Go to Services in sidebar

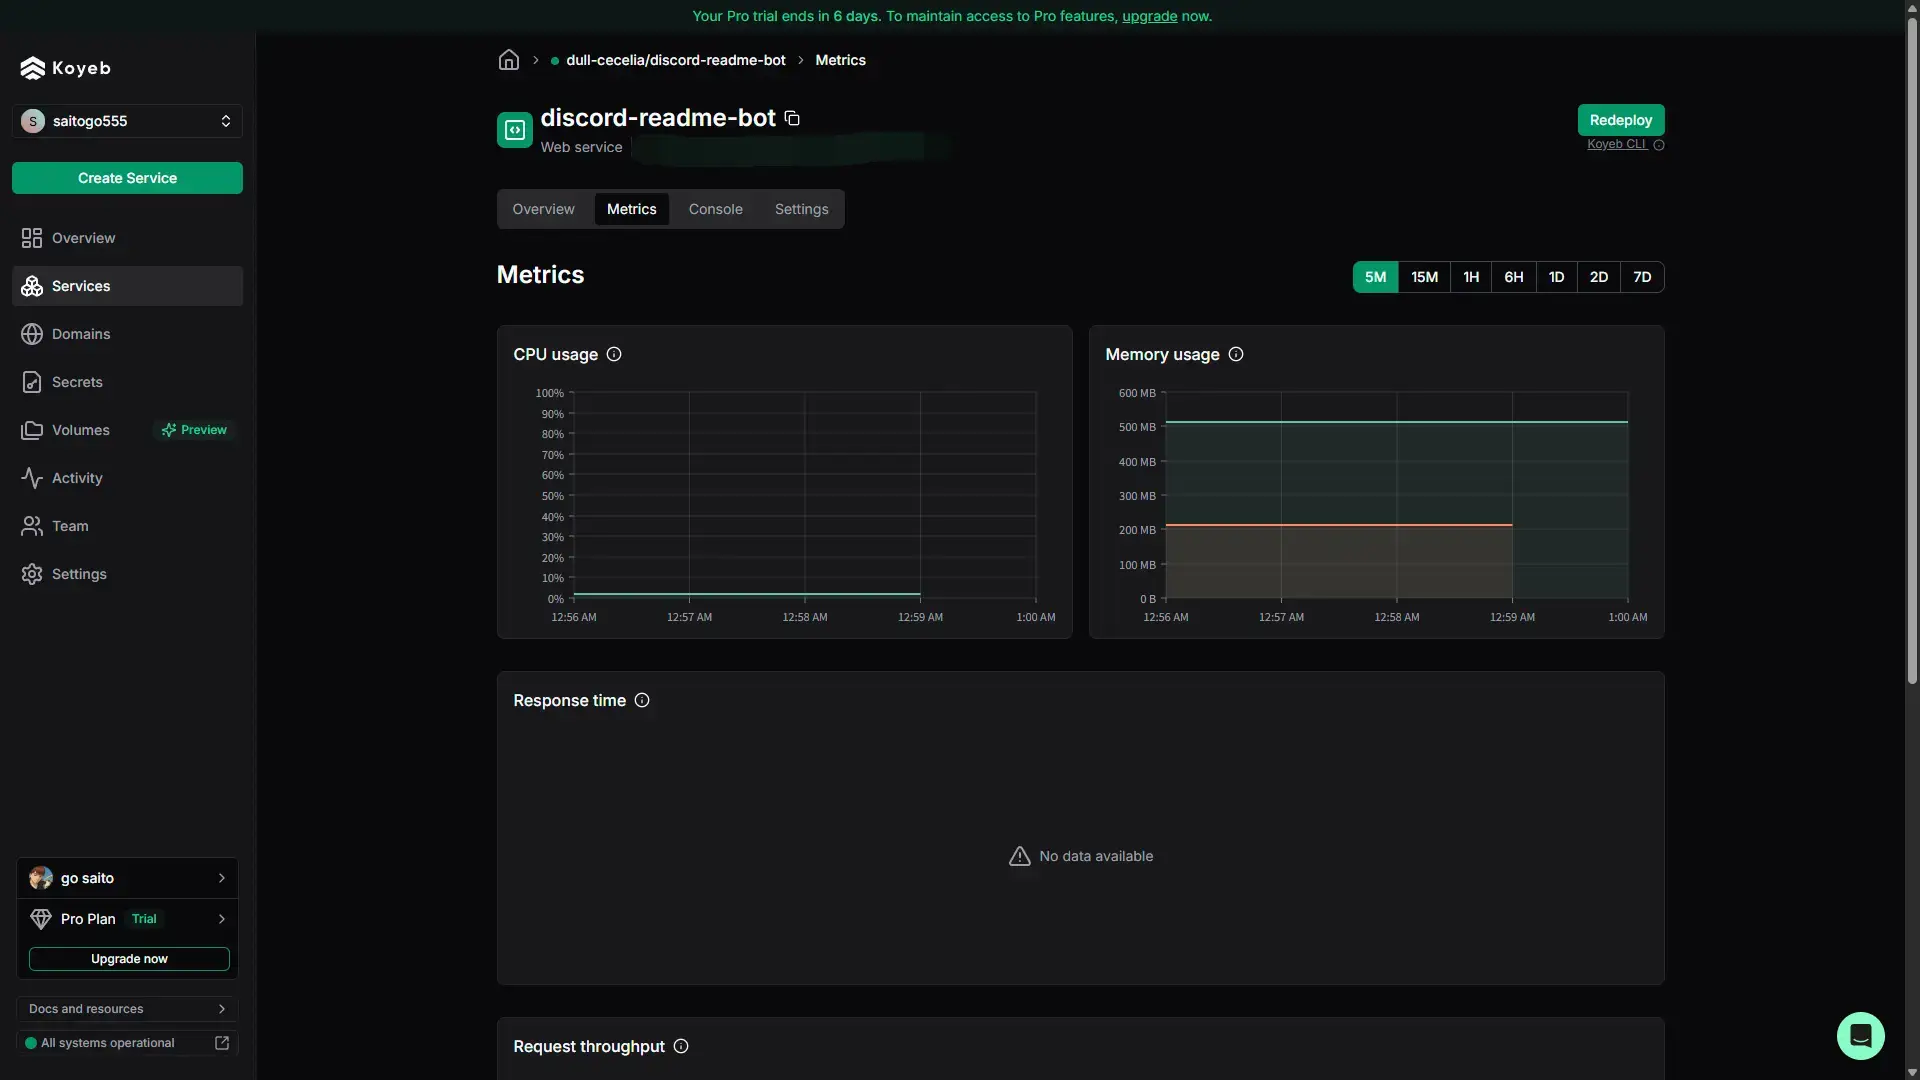click(127, 286)
